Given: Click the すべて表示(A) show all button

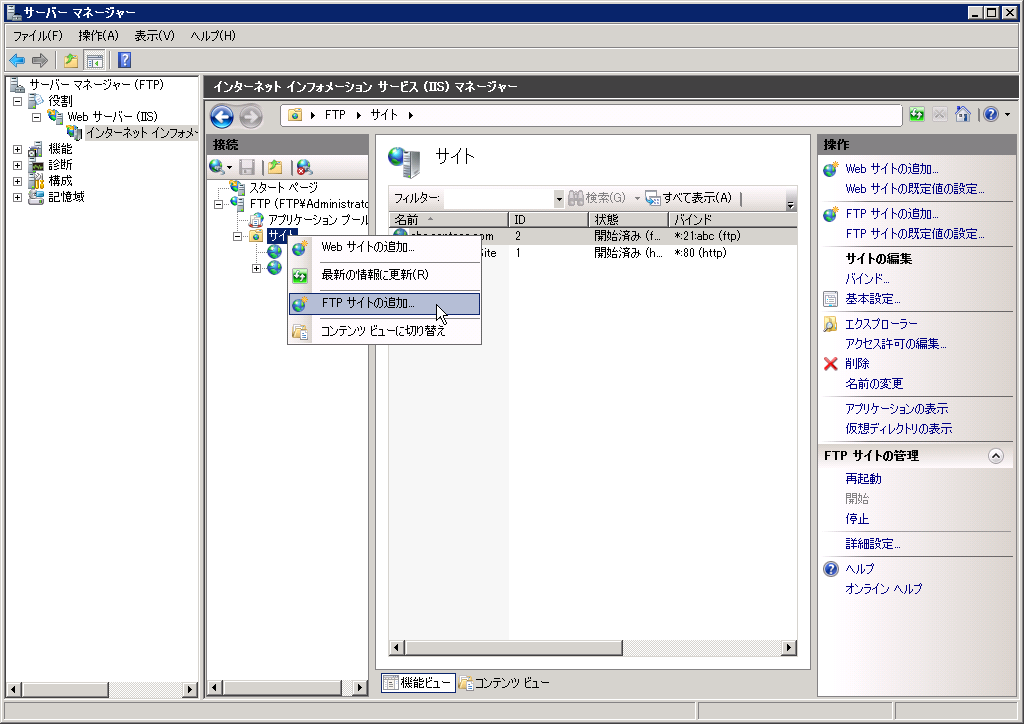Looking at the screenshot, I should (688, 198).
